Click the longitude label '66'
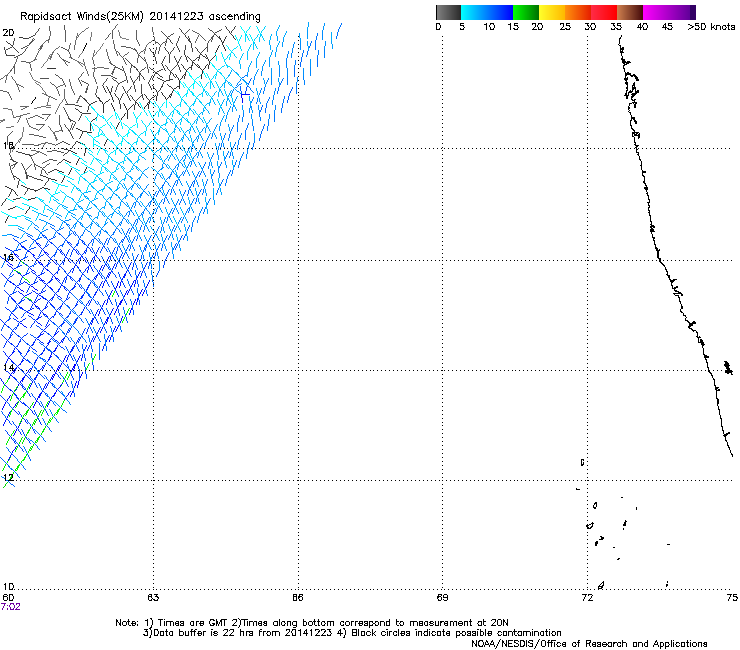 [298, 598]
